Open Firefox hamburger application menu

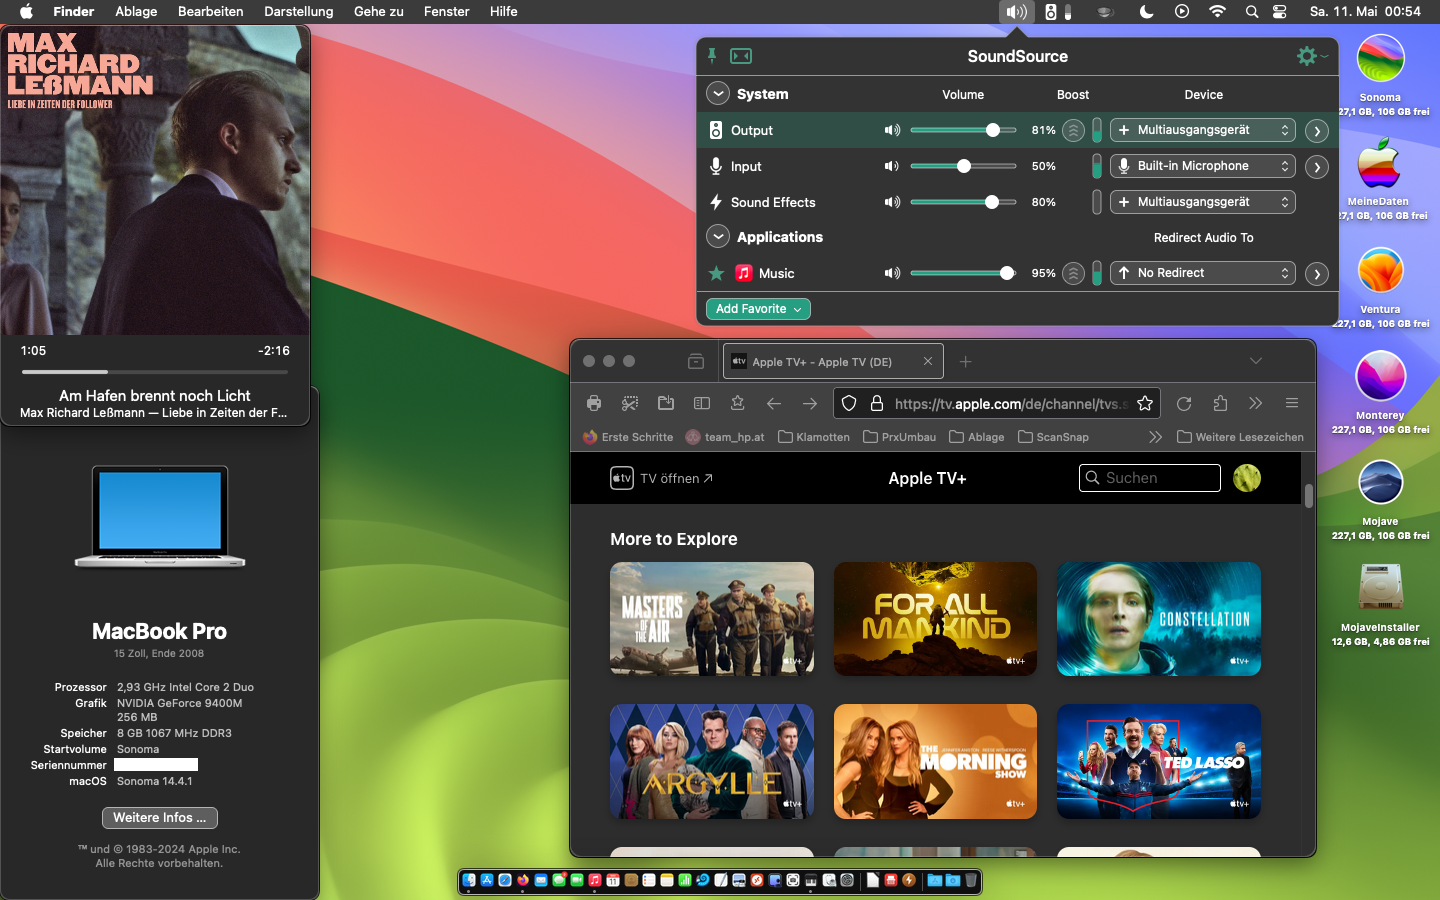[1292, 403]
